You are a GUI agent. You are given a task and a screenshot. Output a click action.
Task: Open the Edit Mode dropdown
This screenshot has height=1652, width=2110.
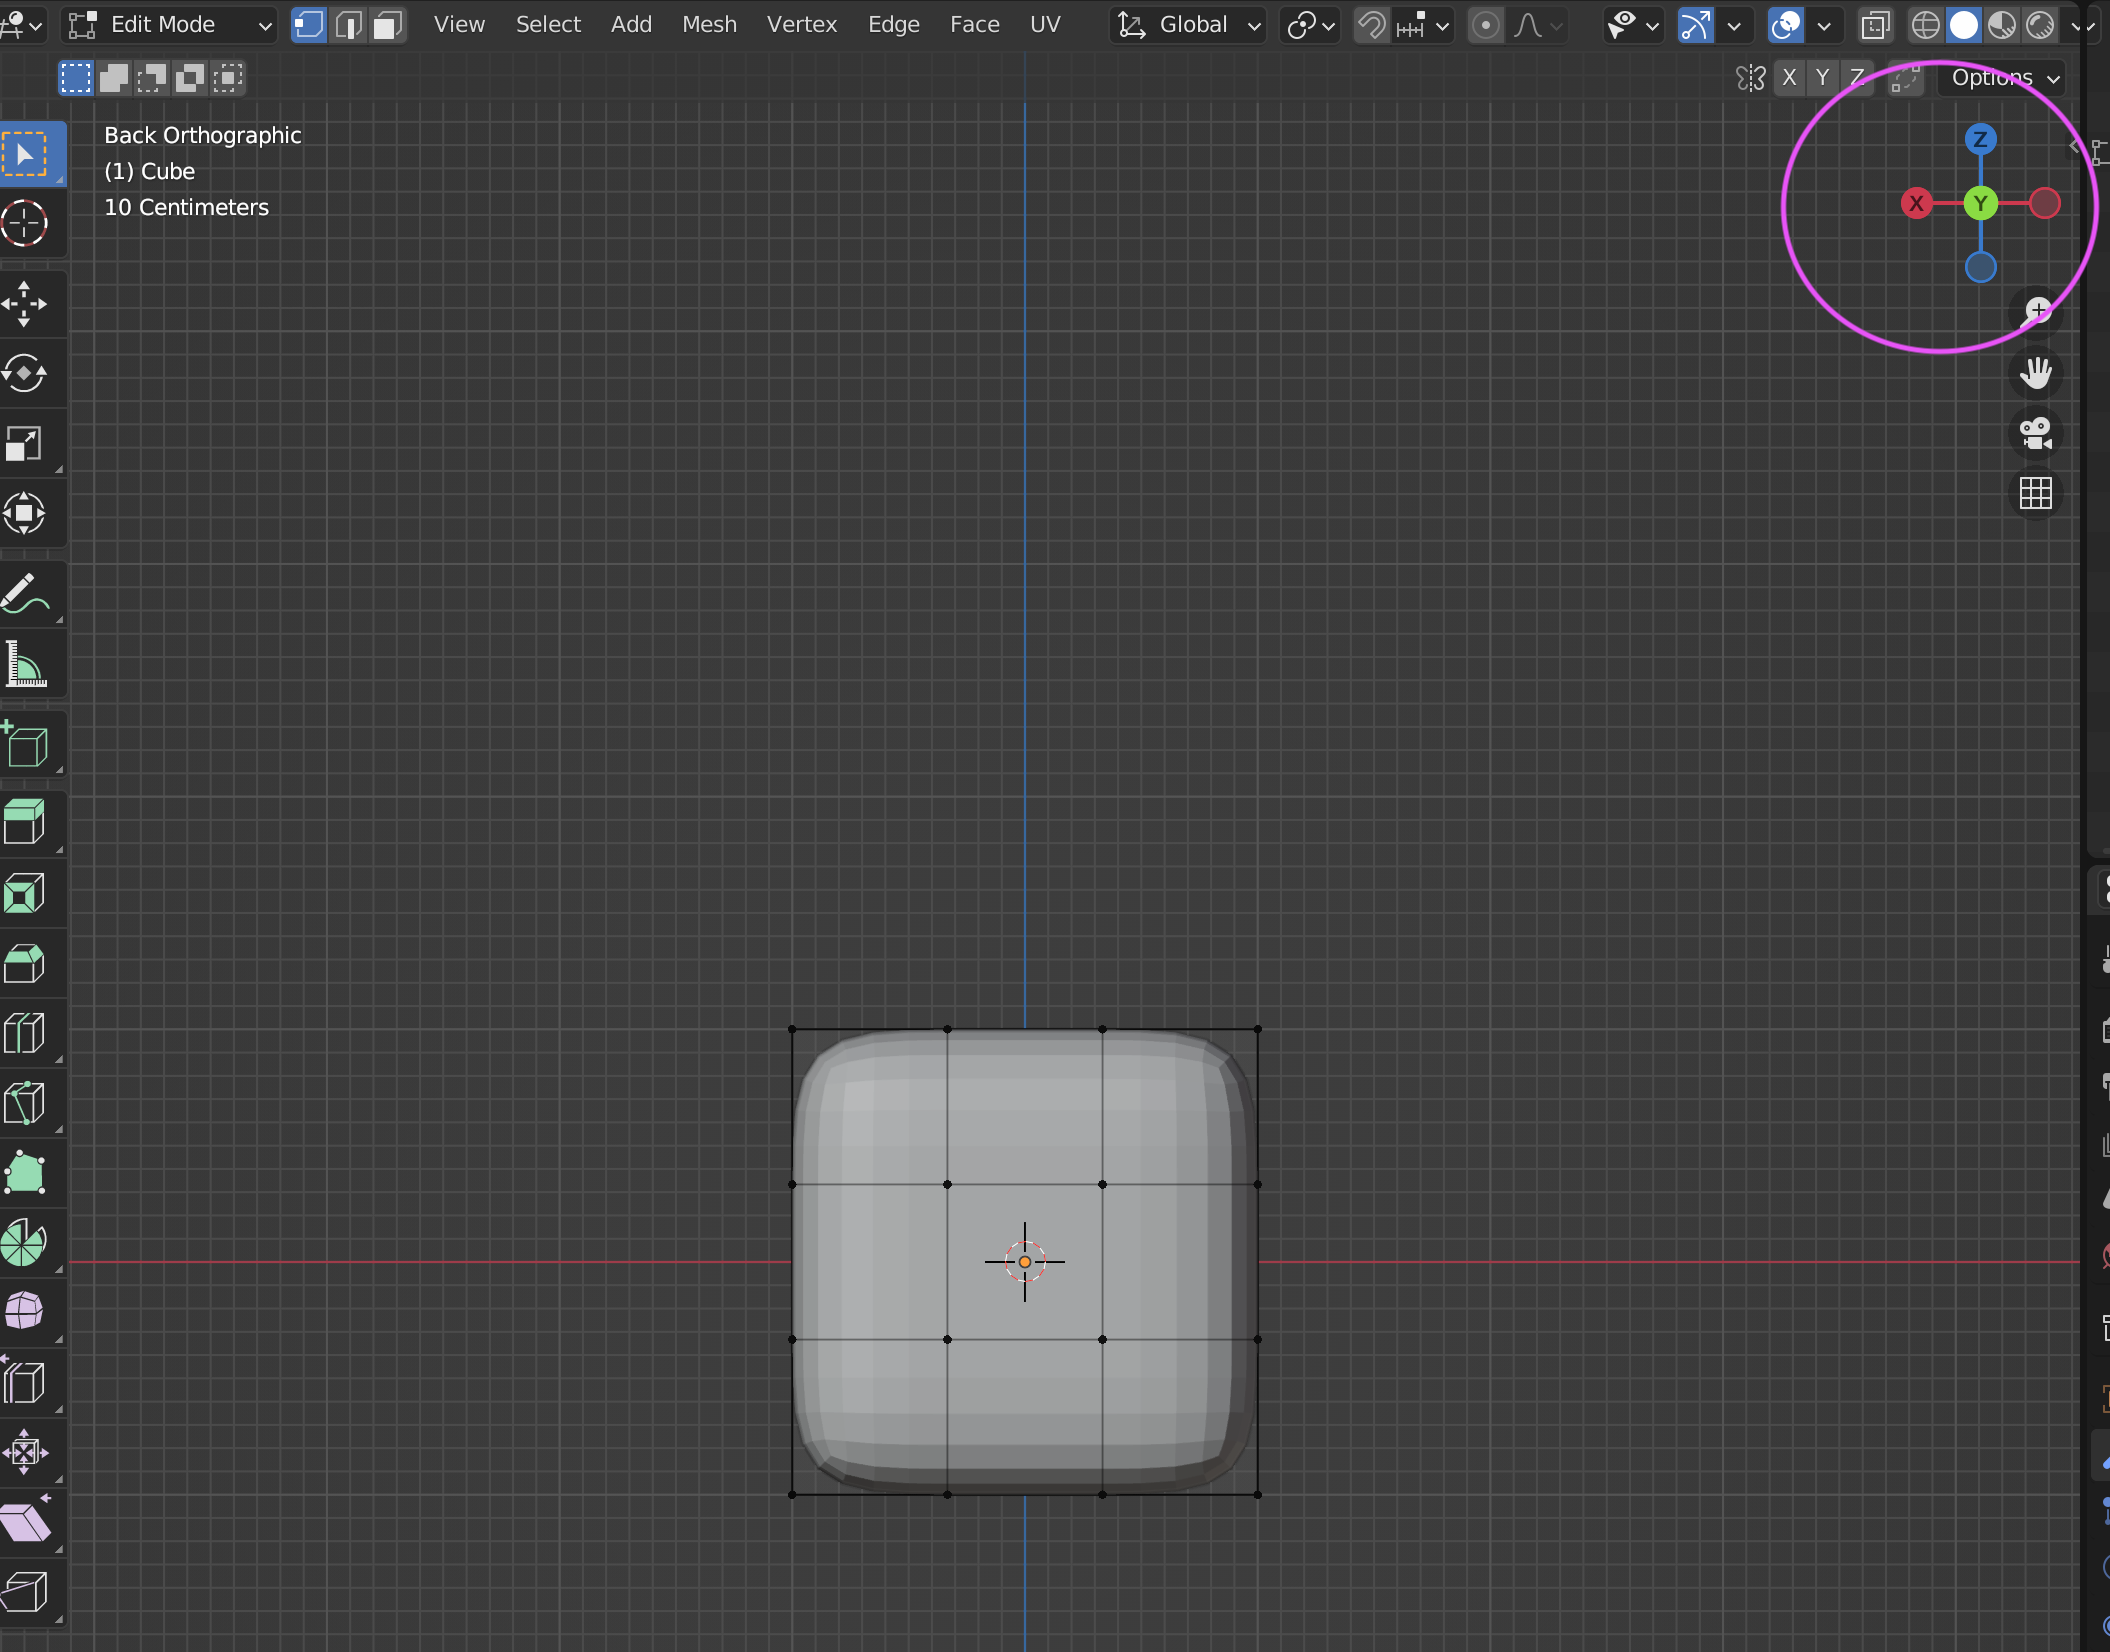point(169,25)
